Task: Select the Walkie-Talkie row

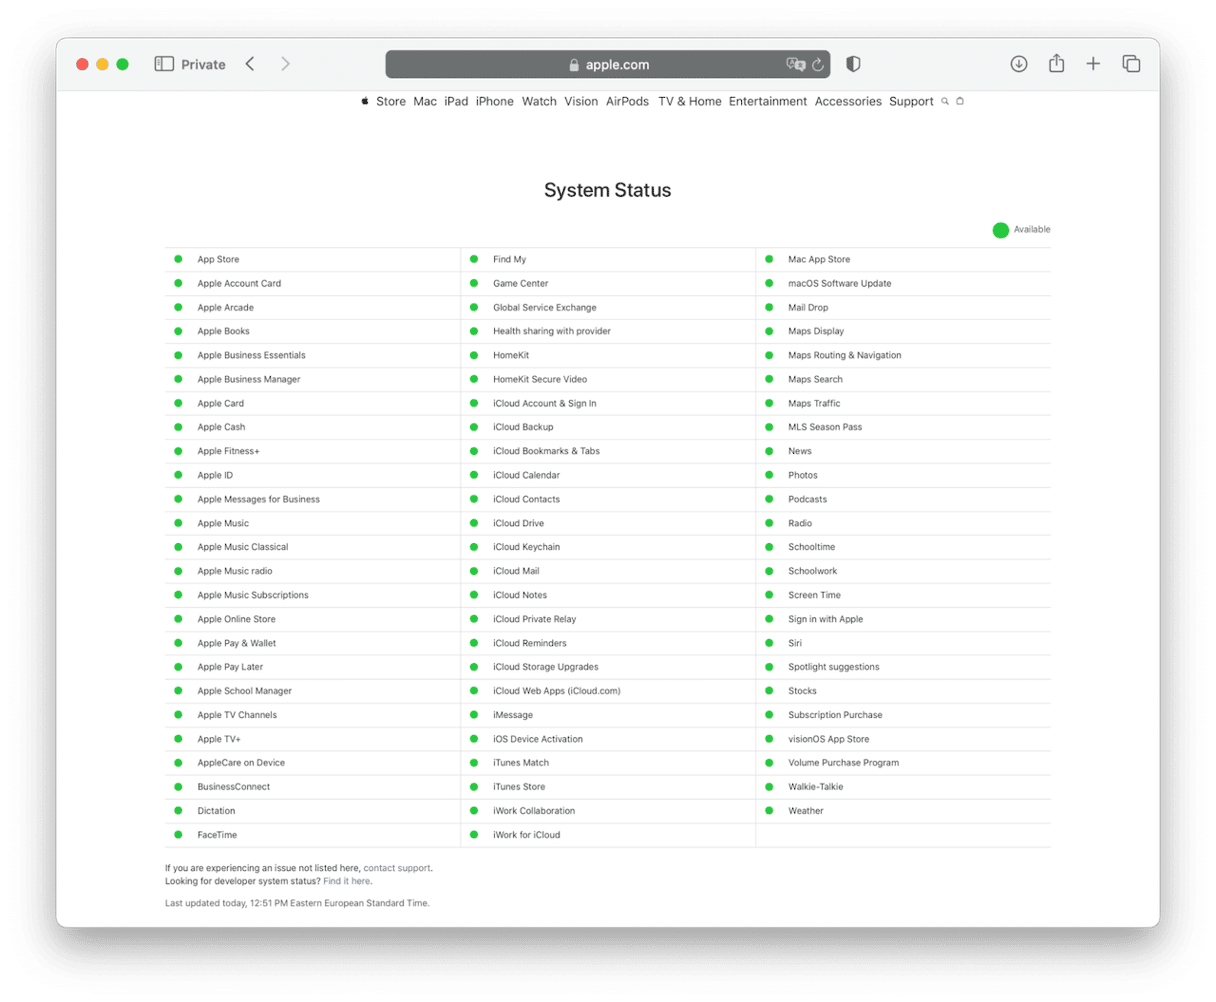Action: [903, 787]
